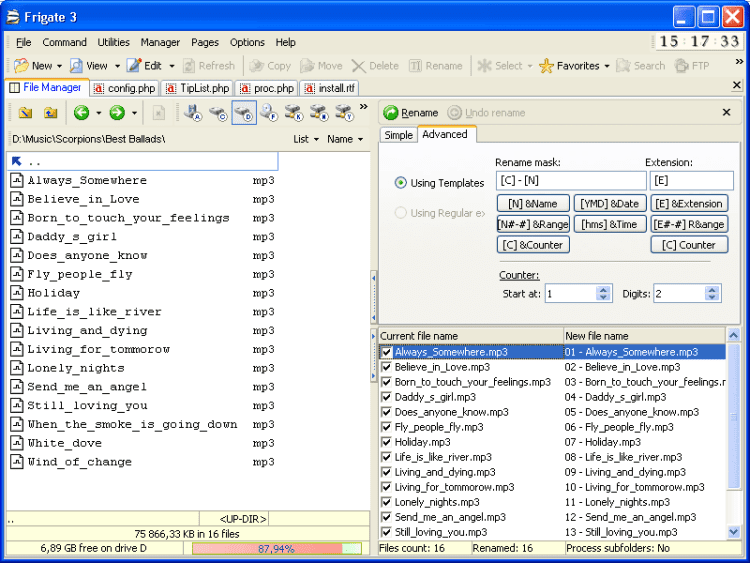The image size is (750, 563).
Task: Switch to the Simple rename tab
Action: (x=398, y=135)
